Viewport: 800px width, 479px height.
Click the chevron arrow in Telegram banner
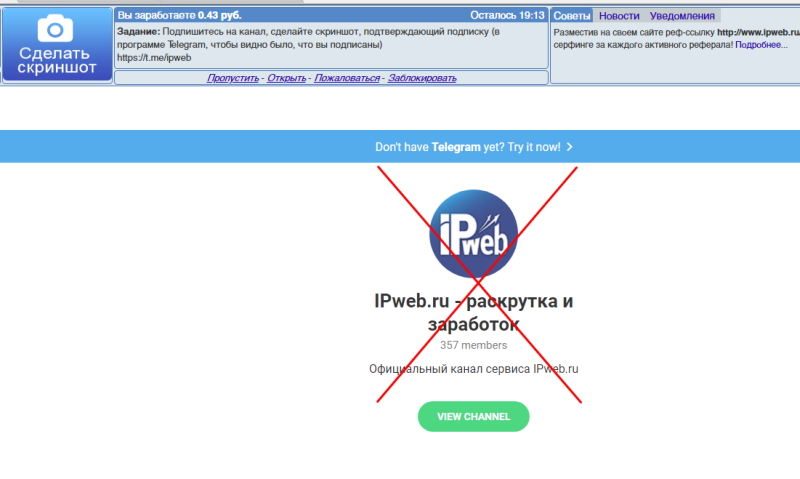pyautogui.click(x=569, y=146)
